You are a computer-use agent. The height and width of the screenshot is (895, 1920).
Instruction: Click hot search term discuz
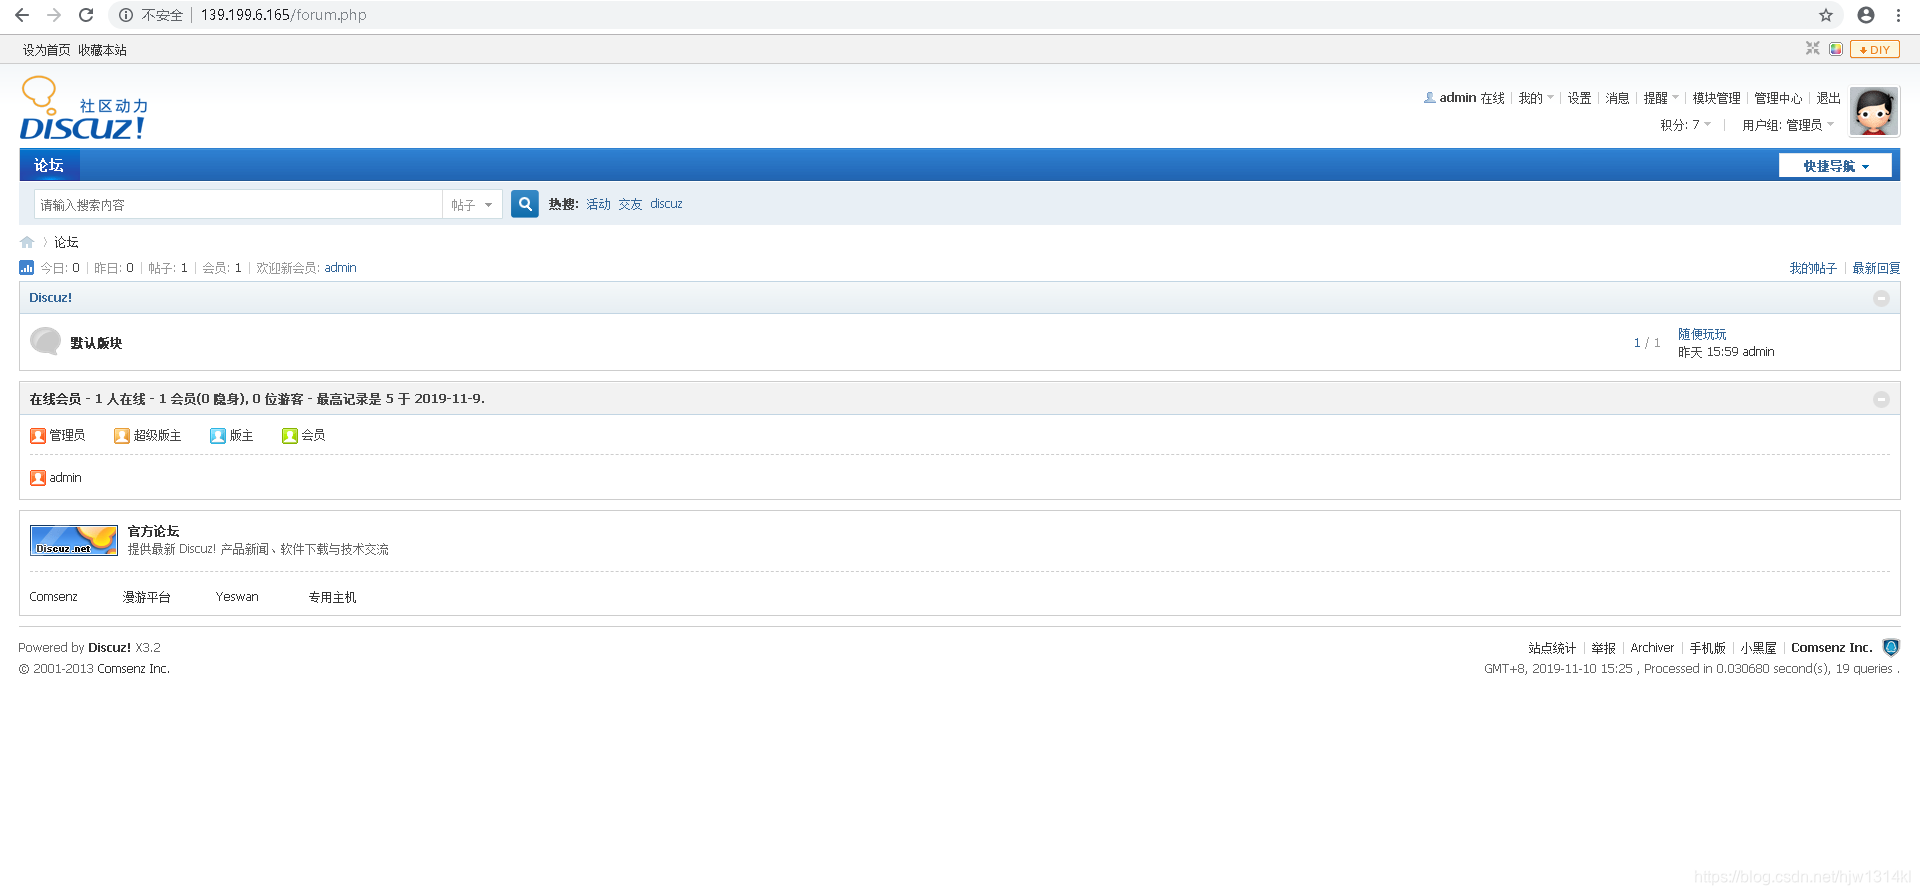point(666,204)
